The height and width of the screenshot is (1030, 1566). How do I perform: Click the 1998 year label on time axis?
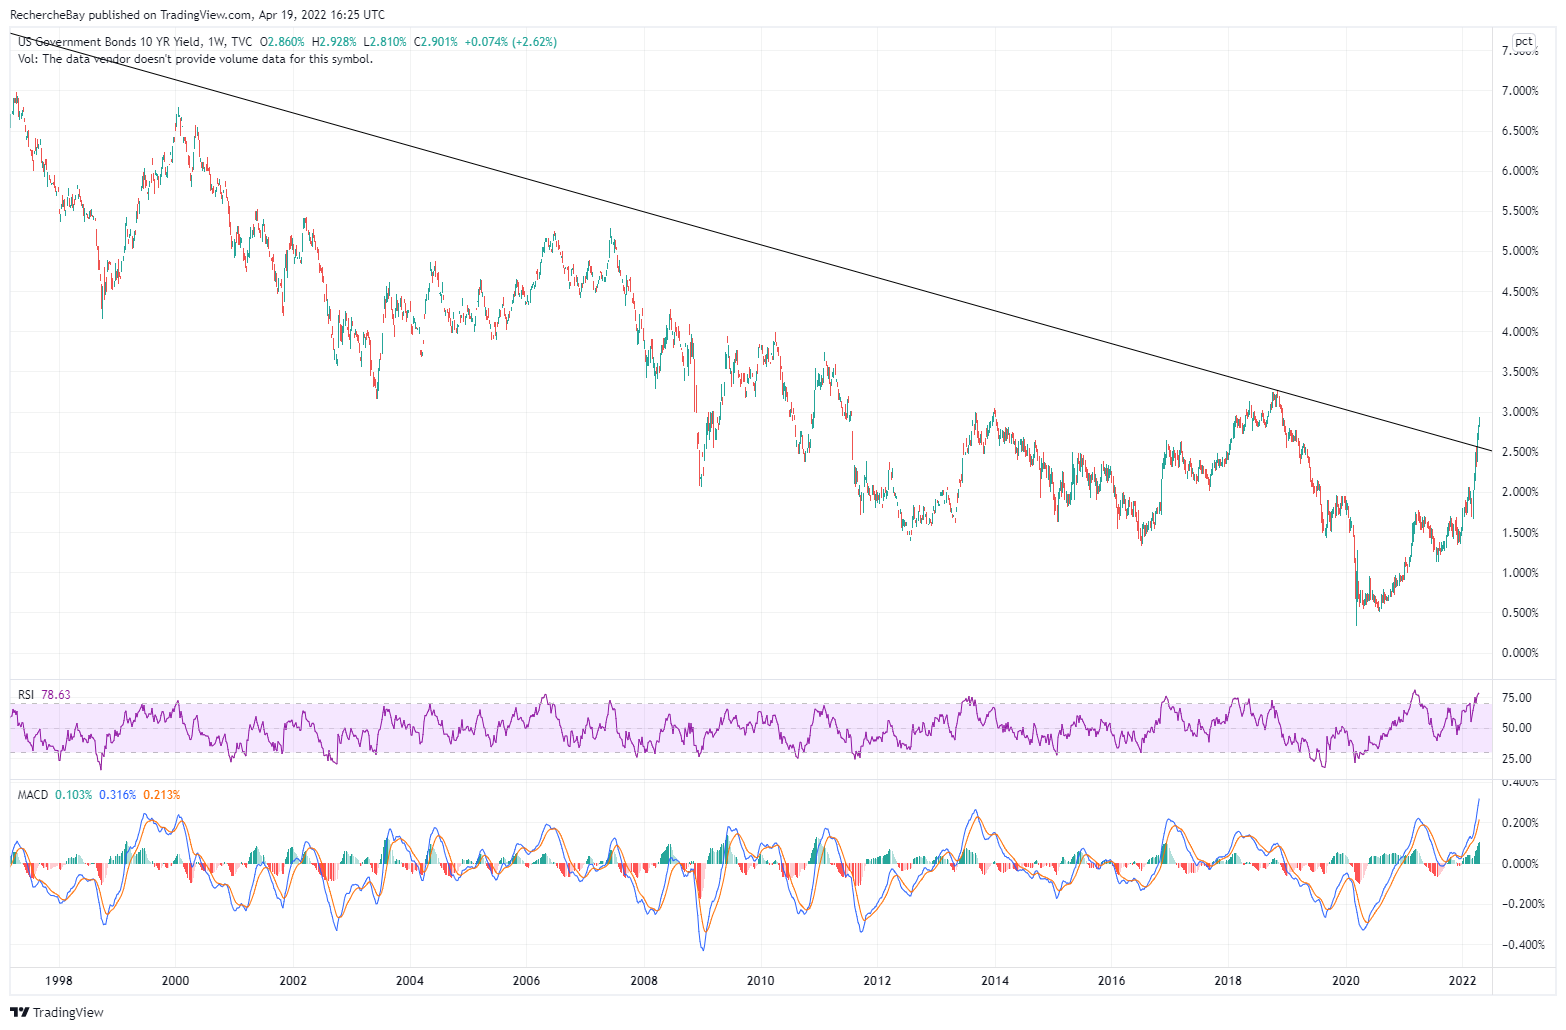(58, 981)
